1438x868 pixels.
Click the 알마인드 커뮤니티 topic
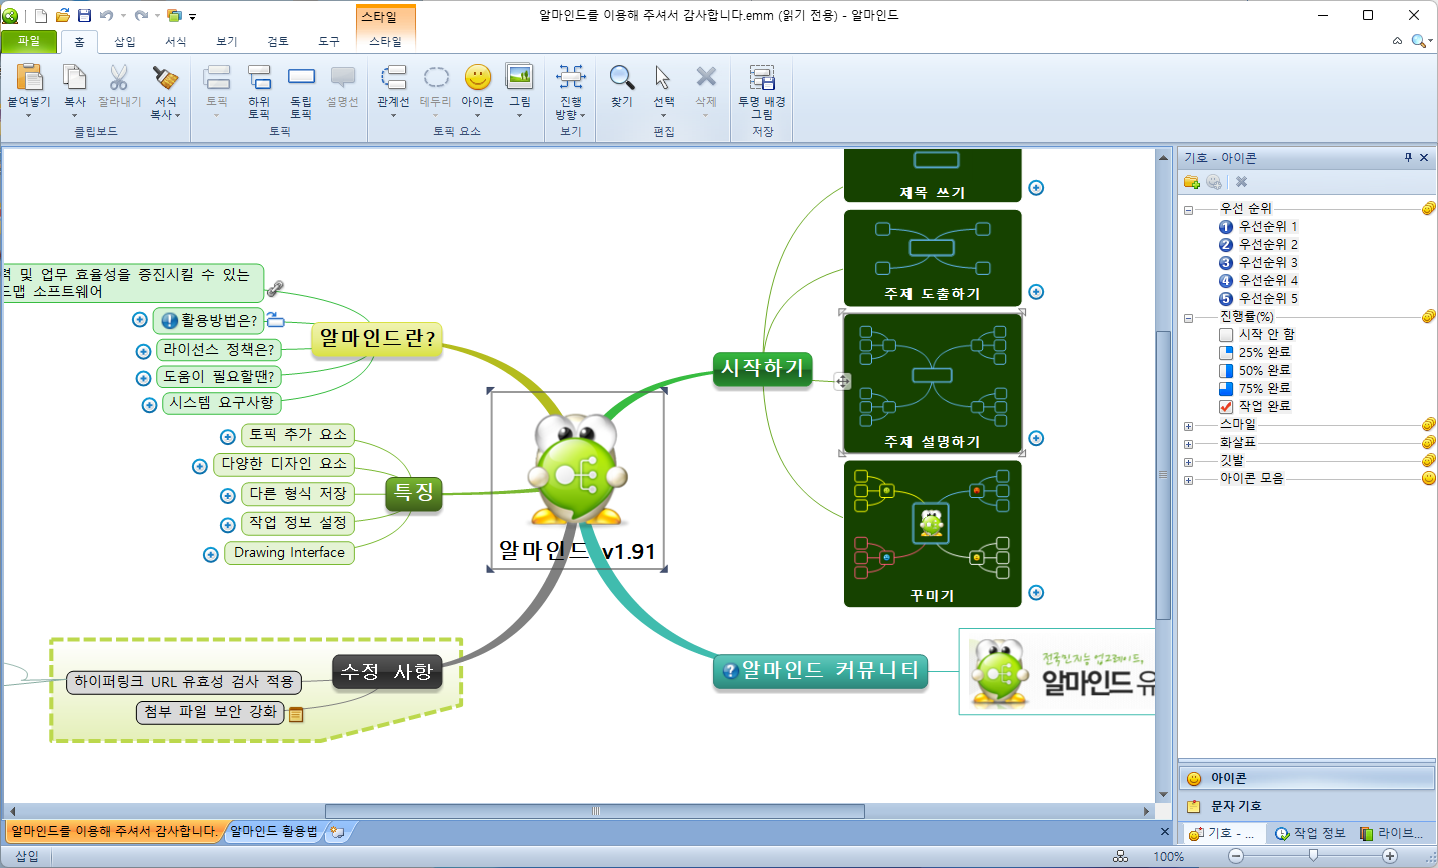[821, 670]
